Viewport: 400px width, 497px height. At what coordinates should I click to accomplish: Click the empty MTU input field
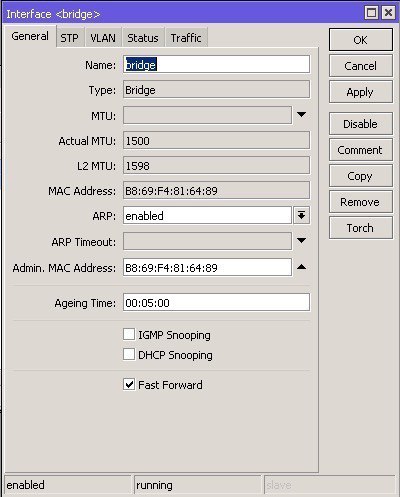pyautogui.click(x=207, y=115)
